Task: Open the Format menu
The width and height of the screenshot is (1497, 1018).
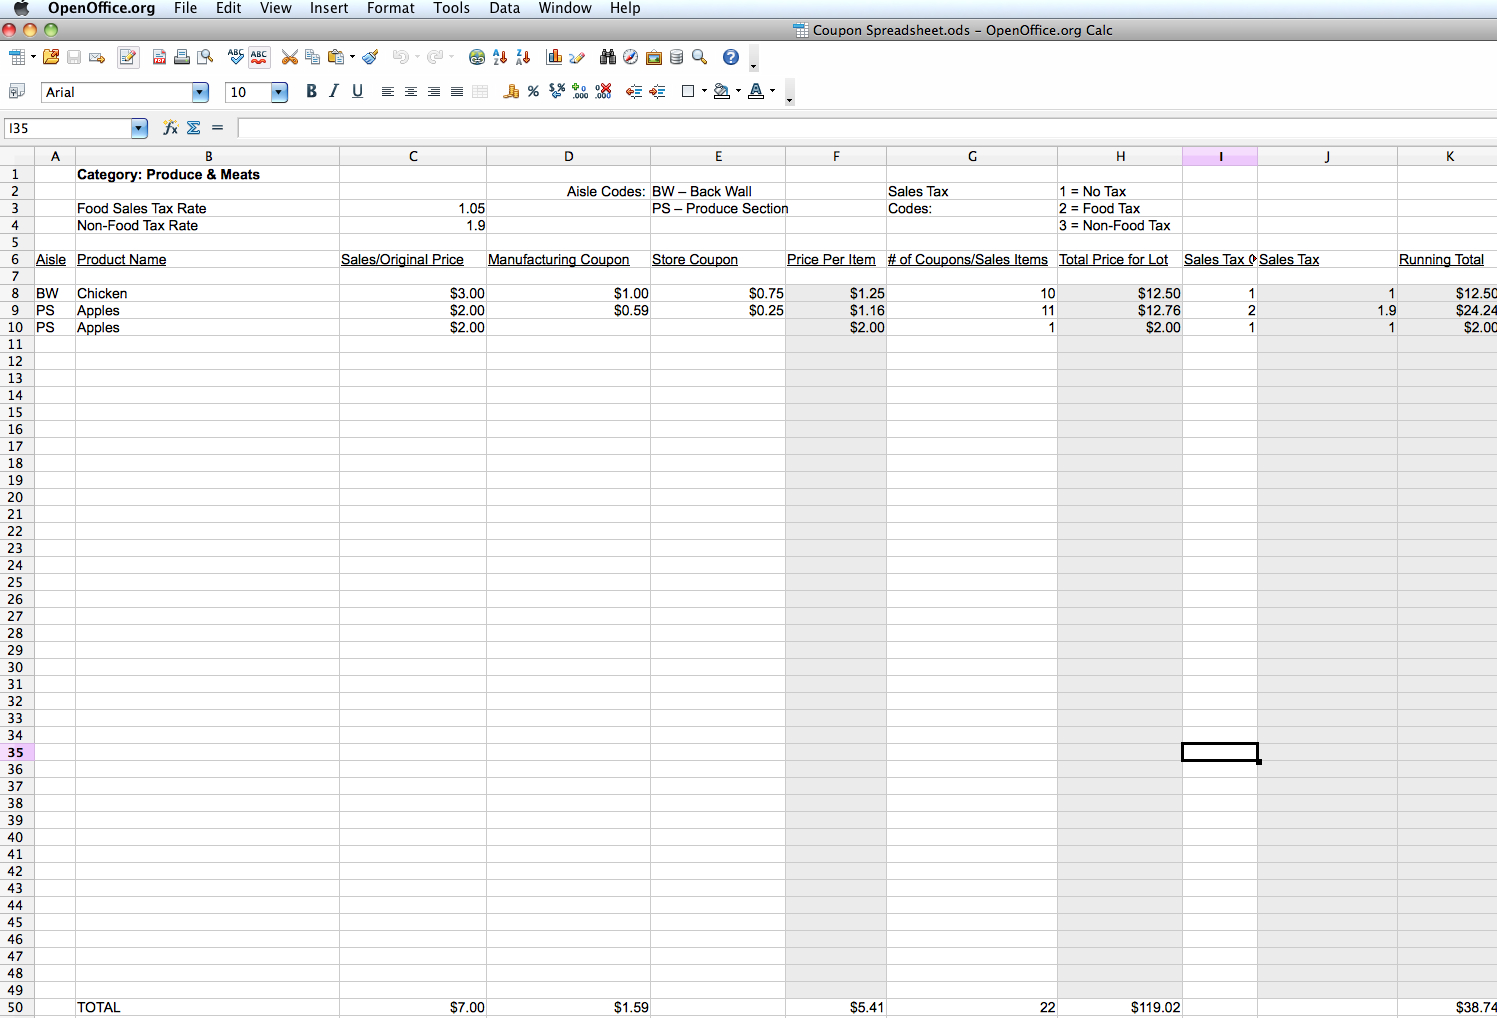Action: [x=390, y=8]
